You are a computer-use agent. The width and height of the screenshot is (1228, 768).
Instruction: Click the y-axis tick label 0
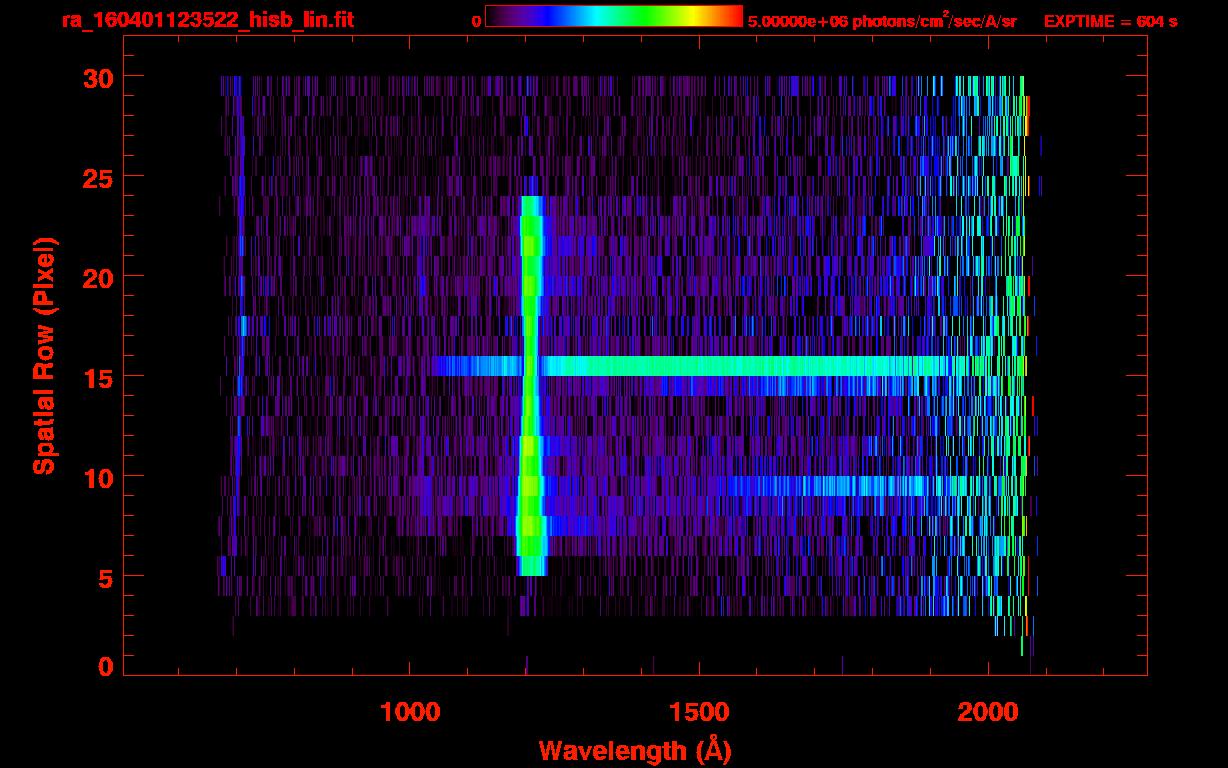(x=105, y=666)
